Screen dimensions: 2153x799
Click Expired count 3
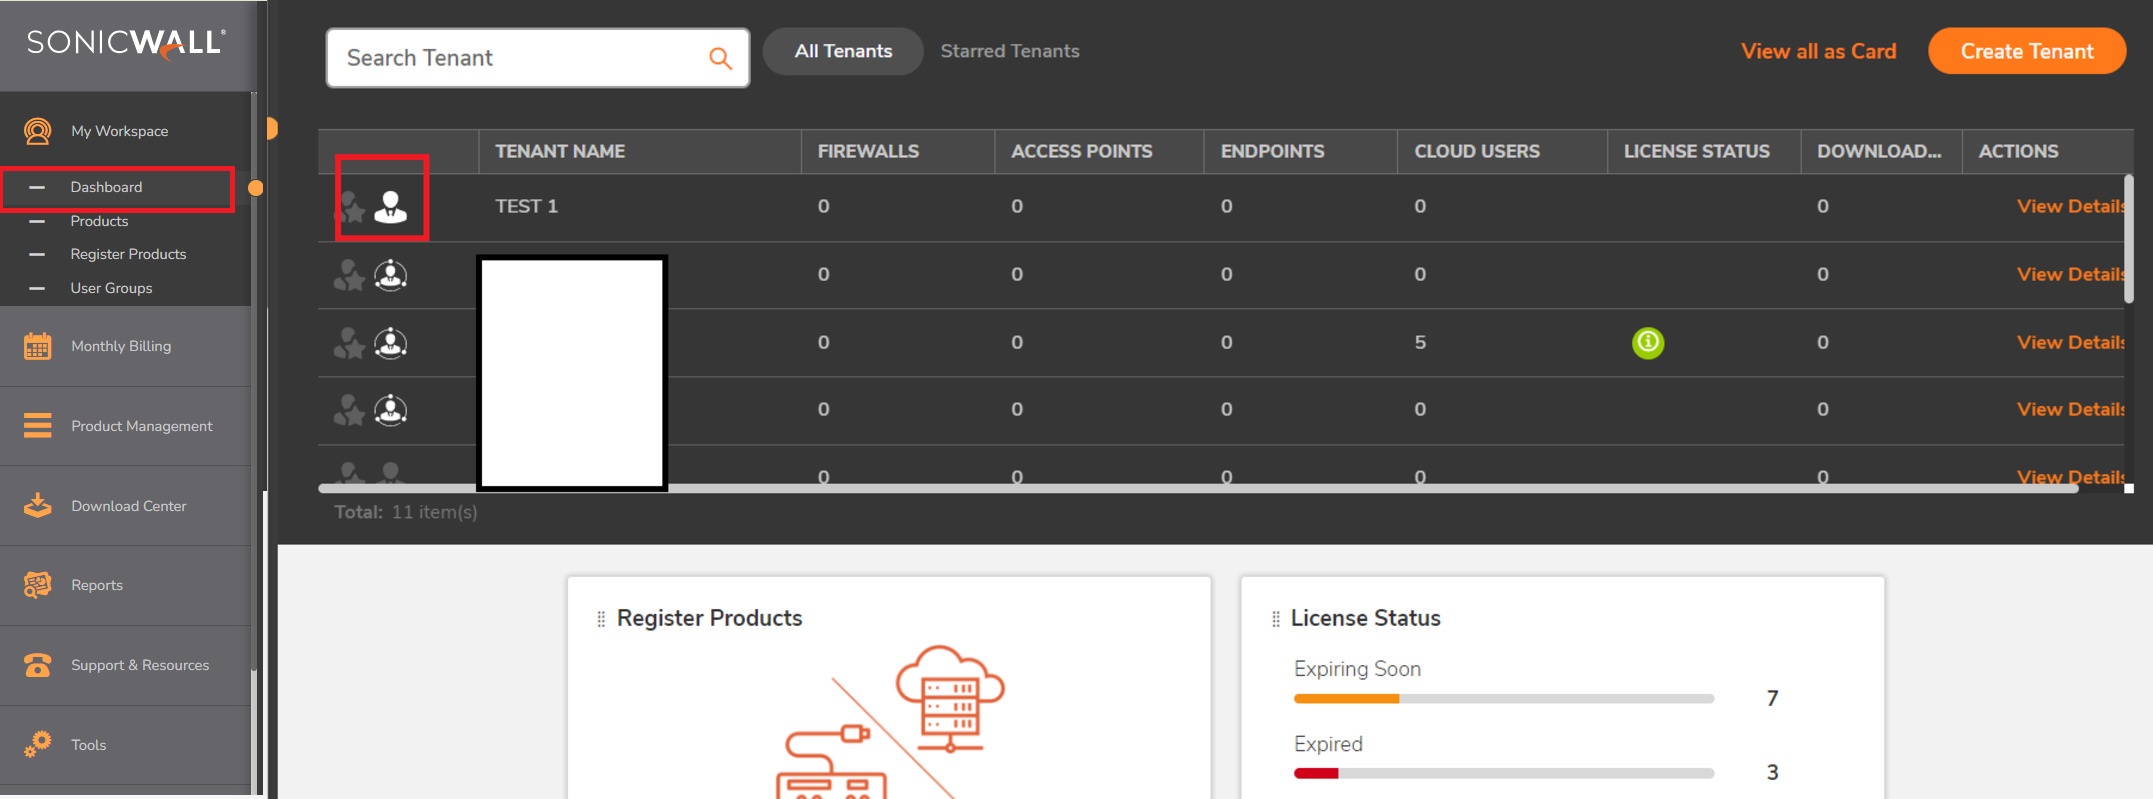(1772, 772)
